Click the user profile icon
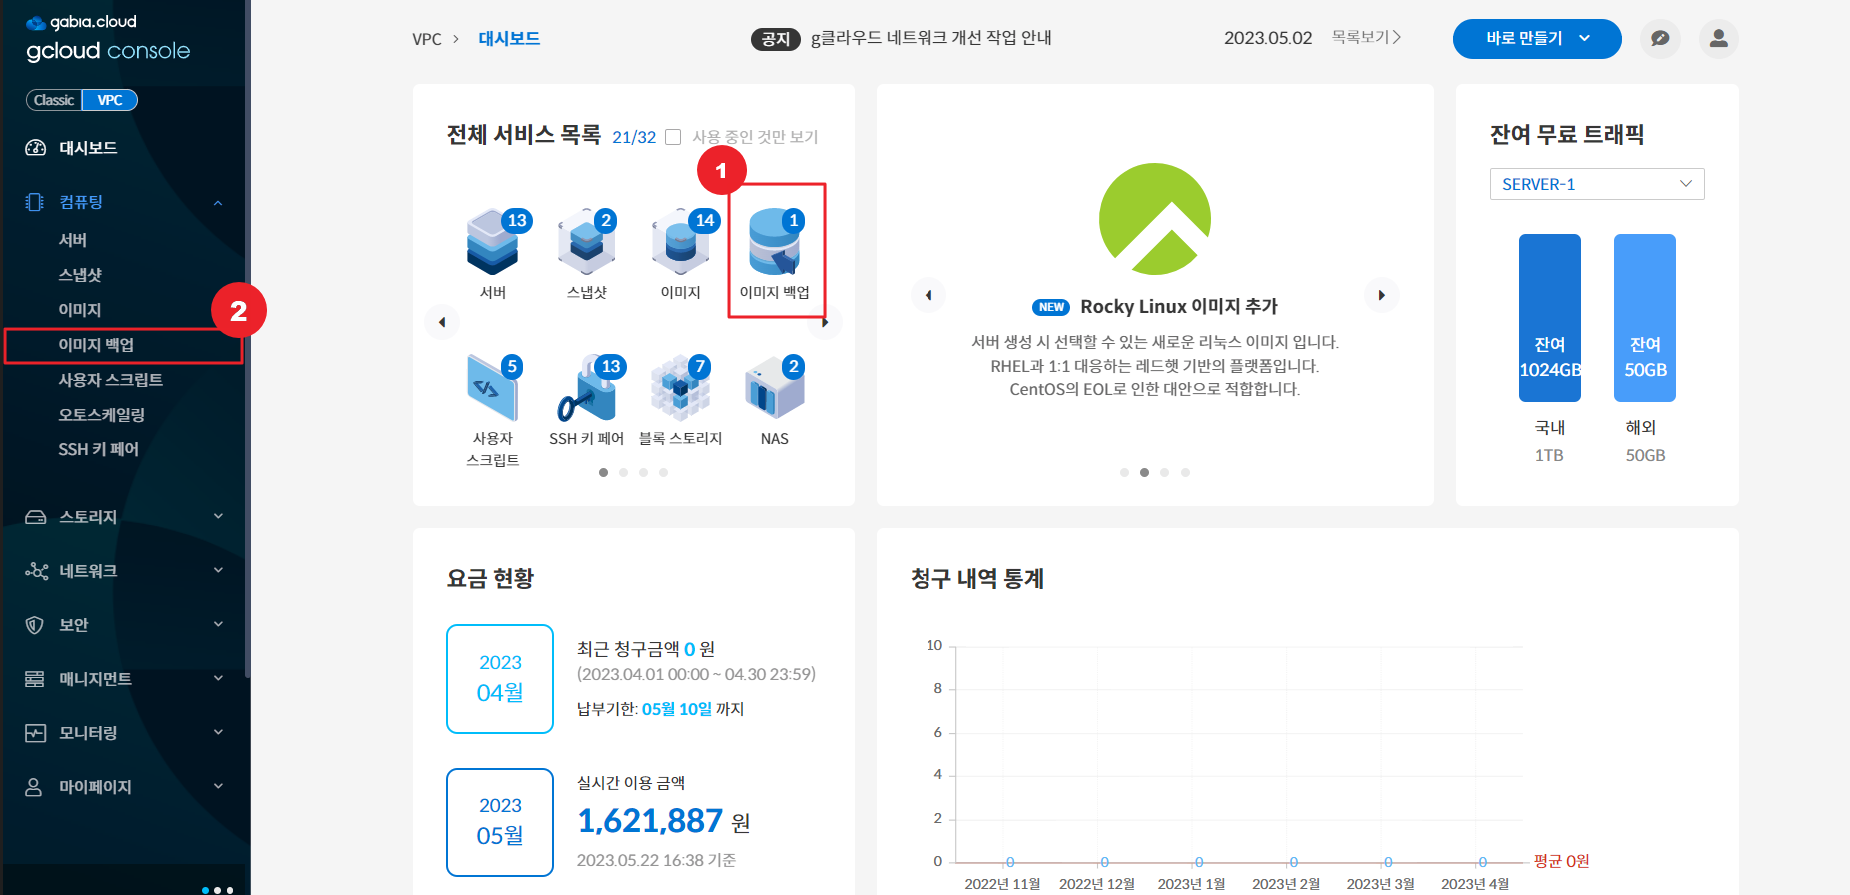This screenshot has height=895, width=1850. (x=1718, y=39)
